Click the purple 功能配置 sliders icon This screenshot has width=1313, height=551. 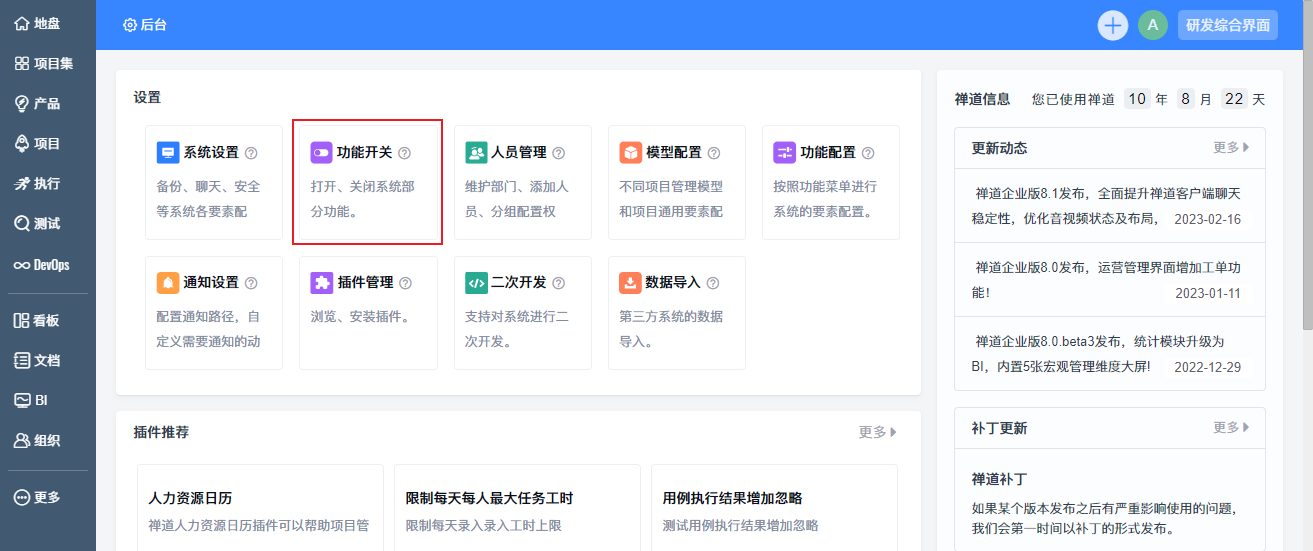pos(784,153)
